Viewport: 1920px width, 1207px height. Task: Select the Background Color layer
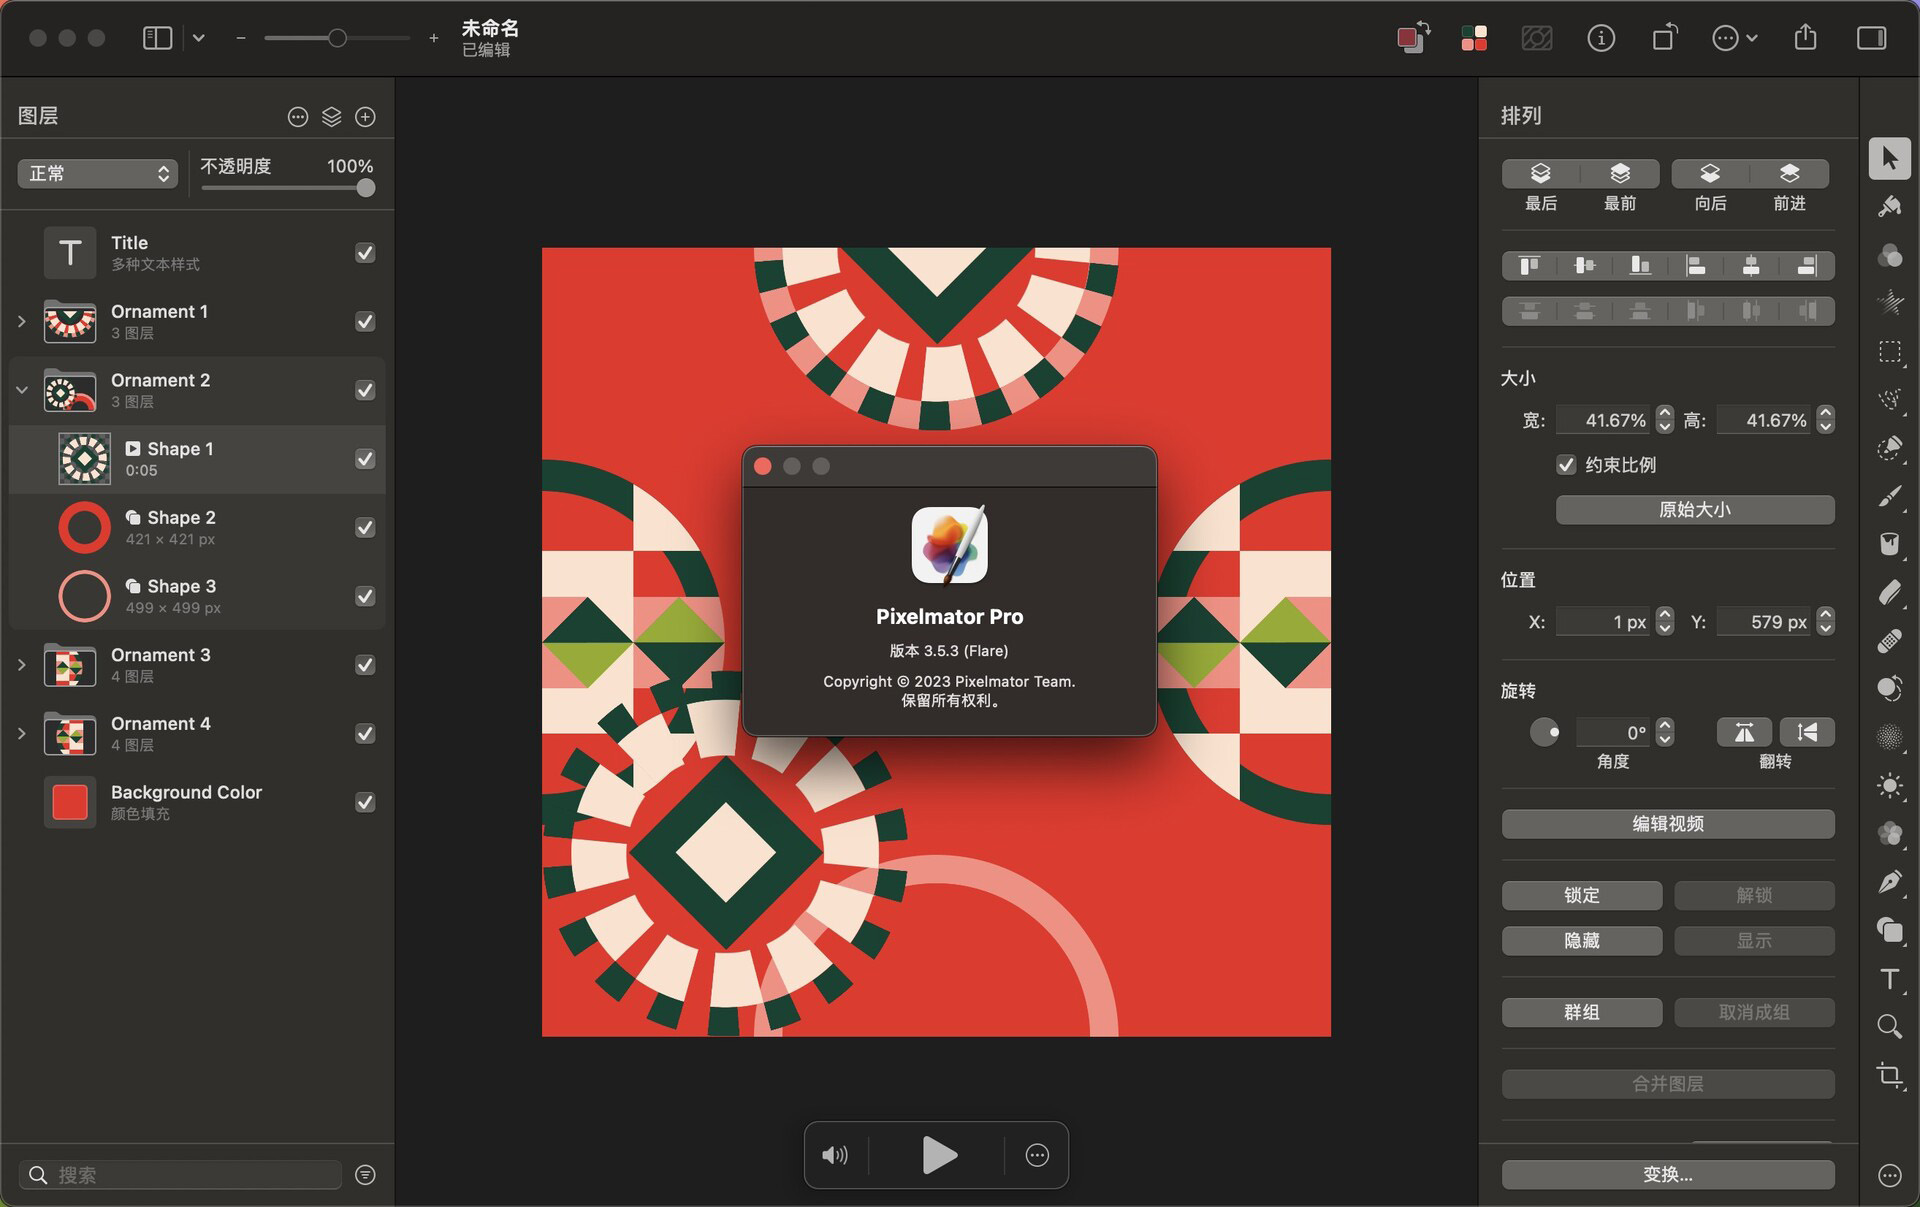(197, 802)
